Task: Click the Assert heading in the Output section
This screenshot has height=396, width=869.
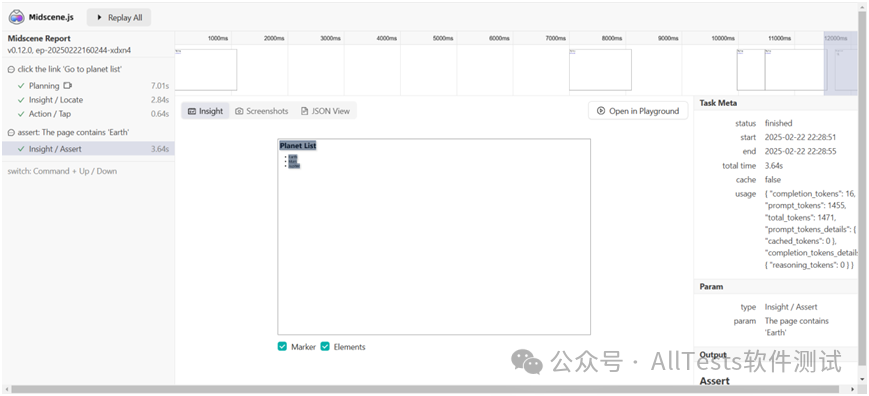Action: pyautogui.click(x=714, y=381)
